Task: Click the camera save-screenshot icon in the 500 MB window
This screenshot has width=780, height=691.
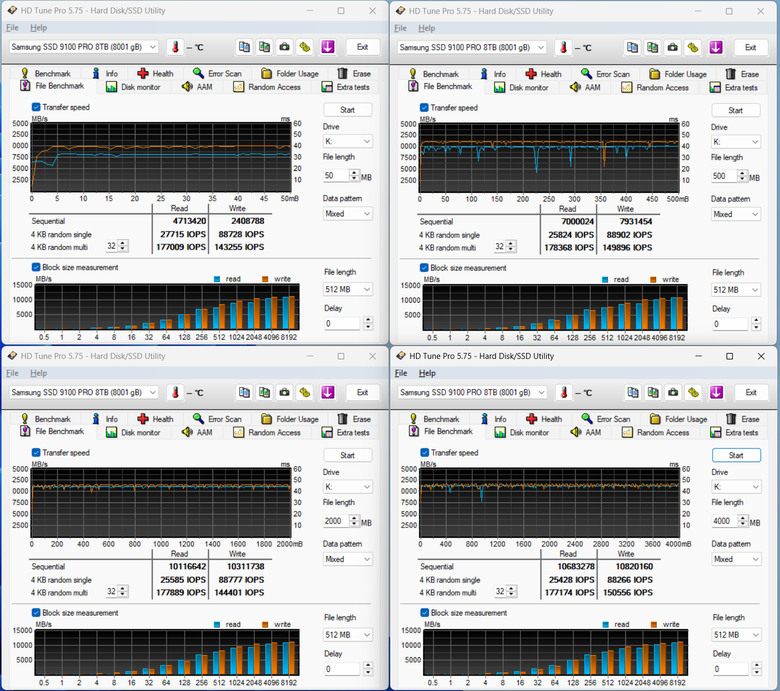Action: point(673,47)
